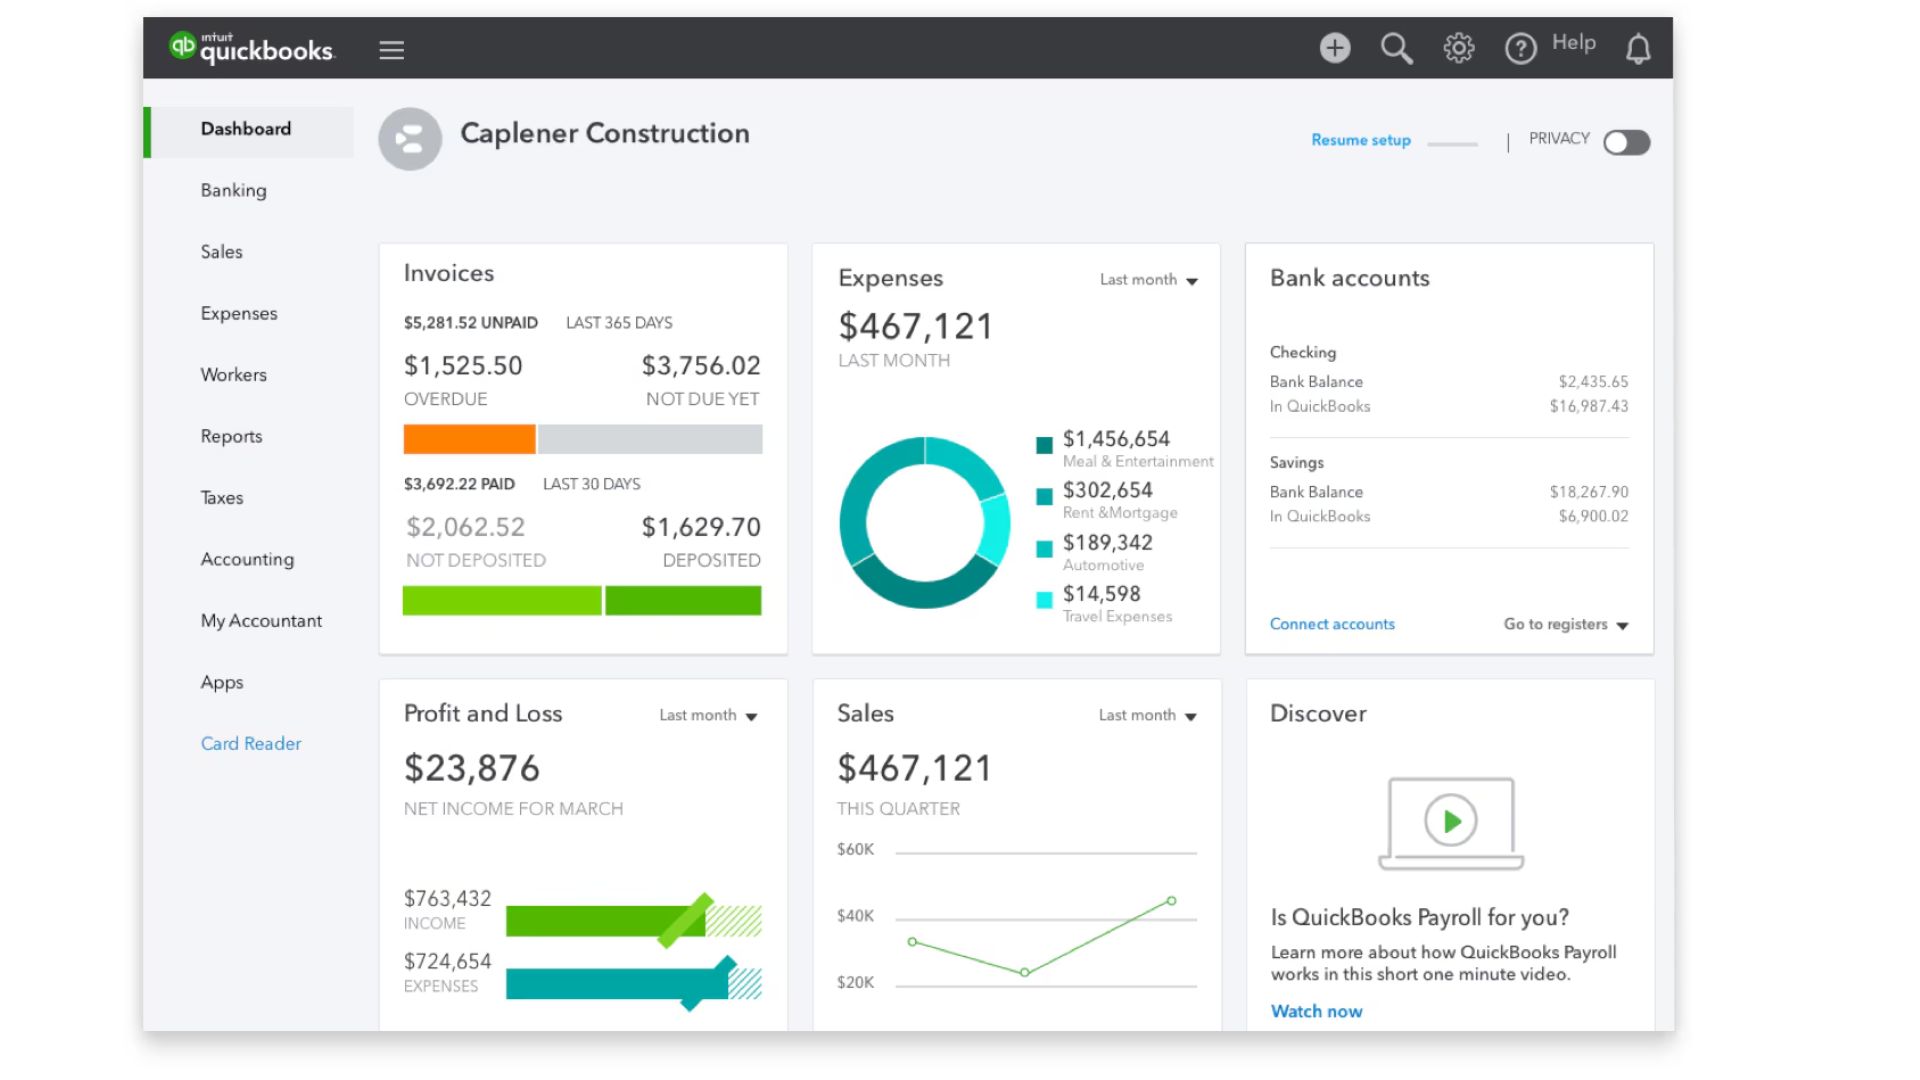
Task: Click the Rent & Mortgage legend swatch
Action: coord(1044,497)
